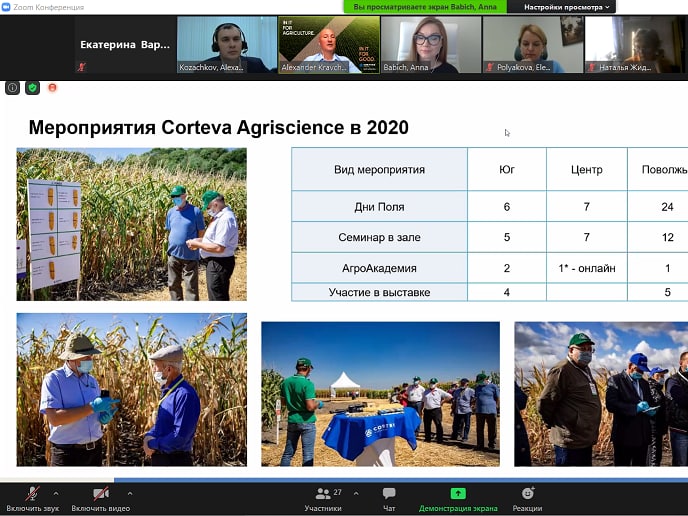This screenshot has width=688, height=516.
Task: Select Alexander Kravch... video thumbnail
Action: point(329,44)
